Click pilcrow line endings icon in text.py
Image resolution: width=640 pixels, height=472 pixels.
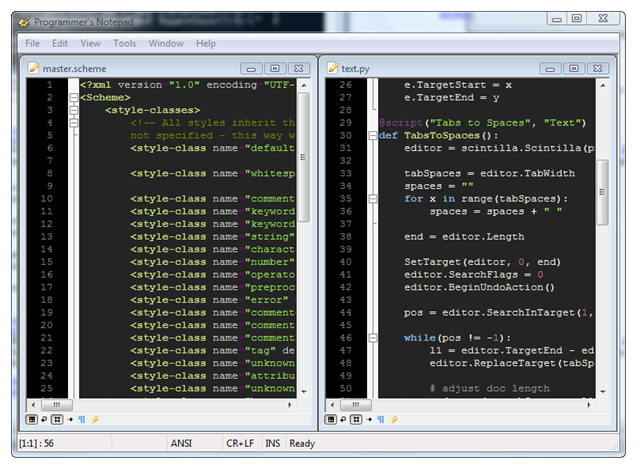pos(381,419)
